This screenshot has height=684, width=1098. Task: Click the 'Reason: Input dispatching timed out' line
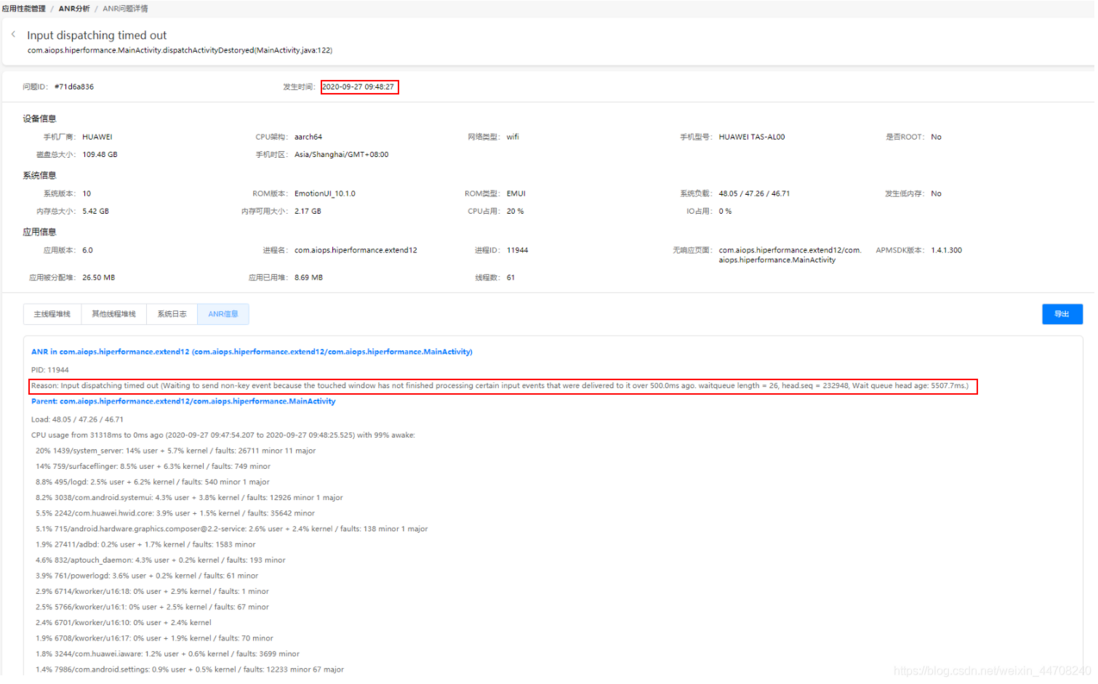pyautogui.click(x=500, y=386)
